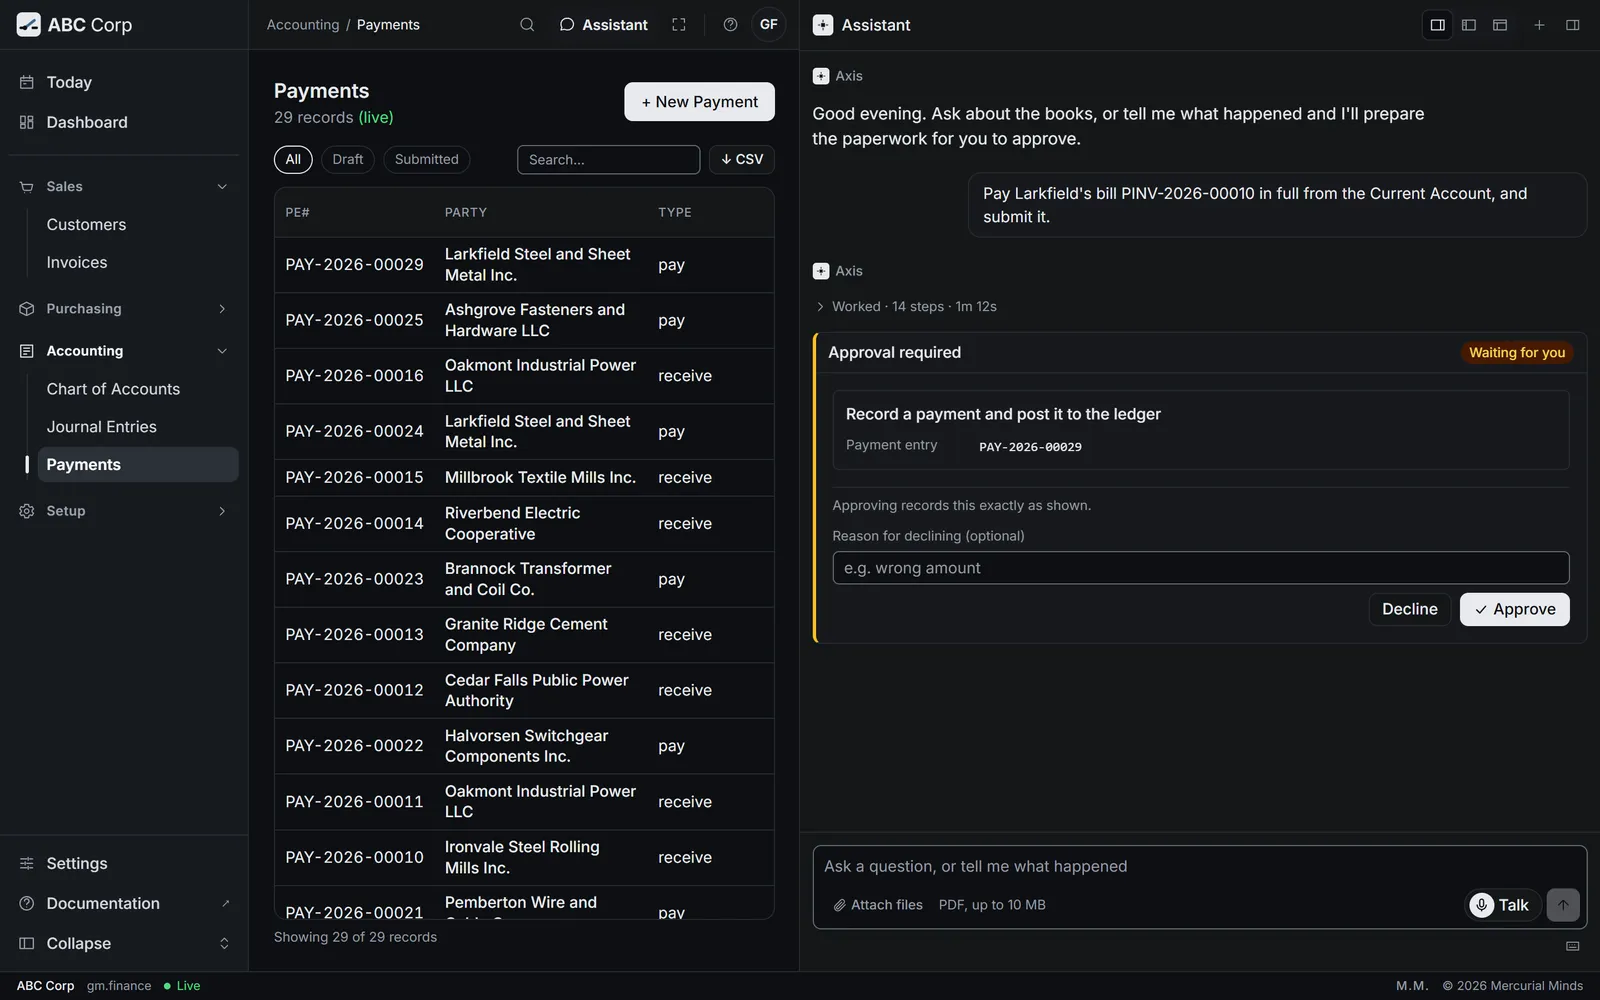Open the Assistant button in top bar

pos(603,25)
